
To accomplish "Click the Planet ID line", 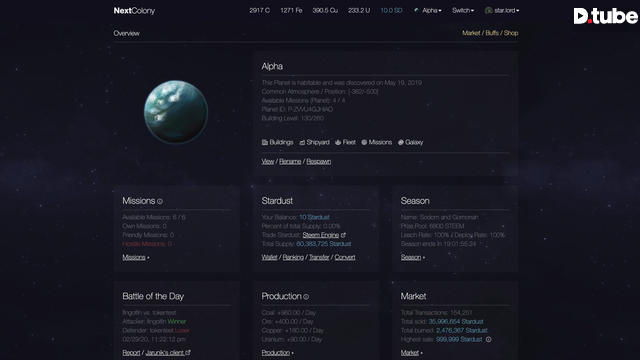I will [x=297, y=109].
